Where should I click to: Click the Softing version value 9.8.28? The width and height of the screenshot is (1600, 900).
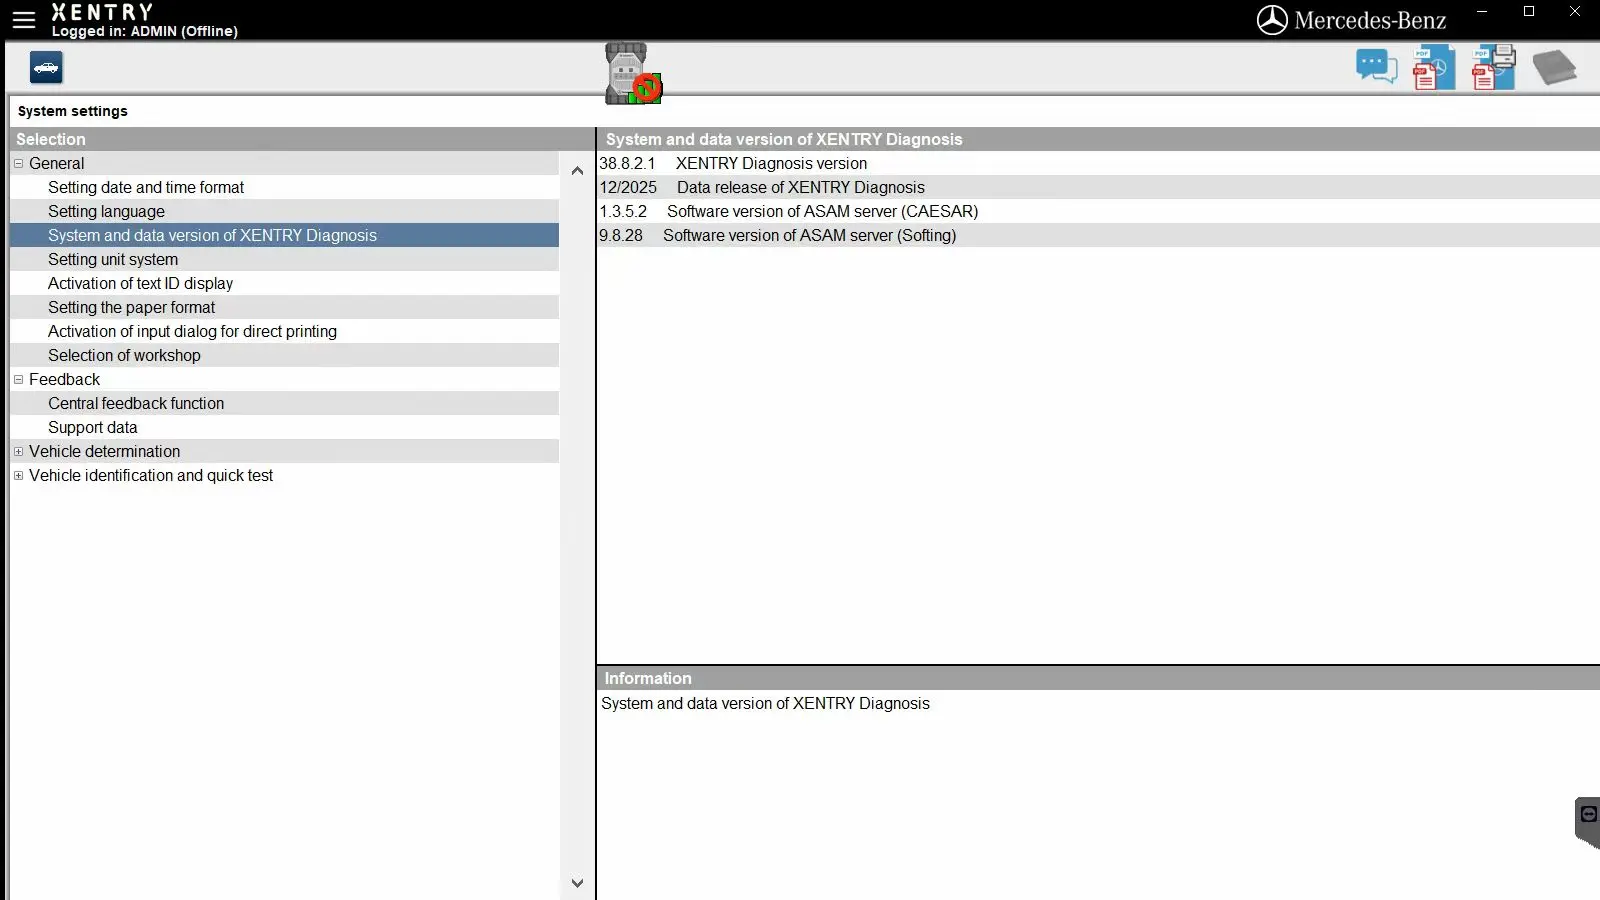pyautogui.click(x=621, y=236)
